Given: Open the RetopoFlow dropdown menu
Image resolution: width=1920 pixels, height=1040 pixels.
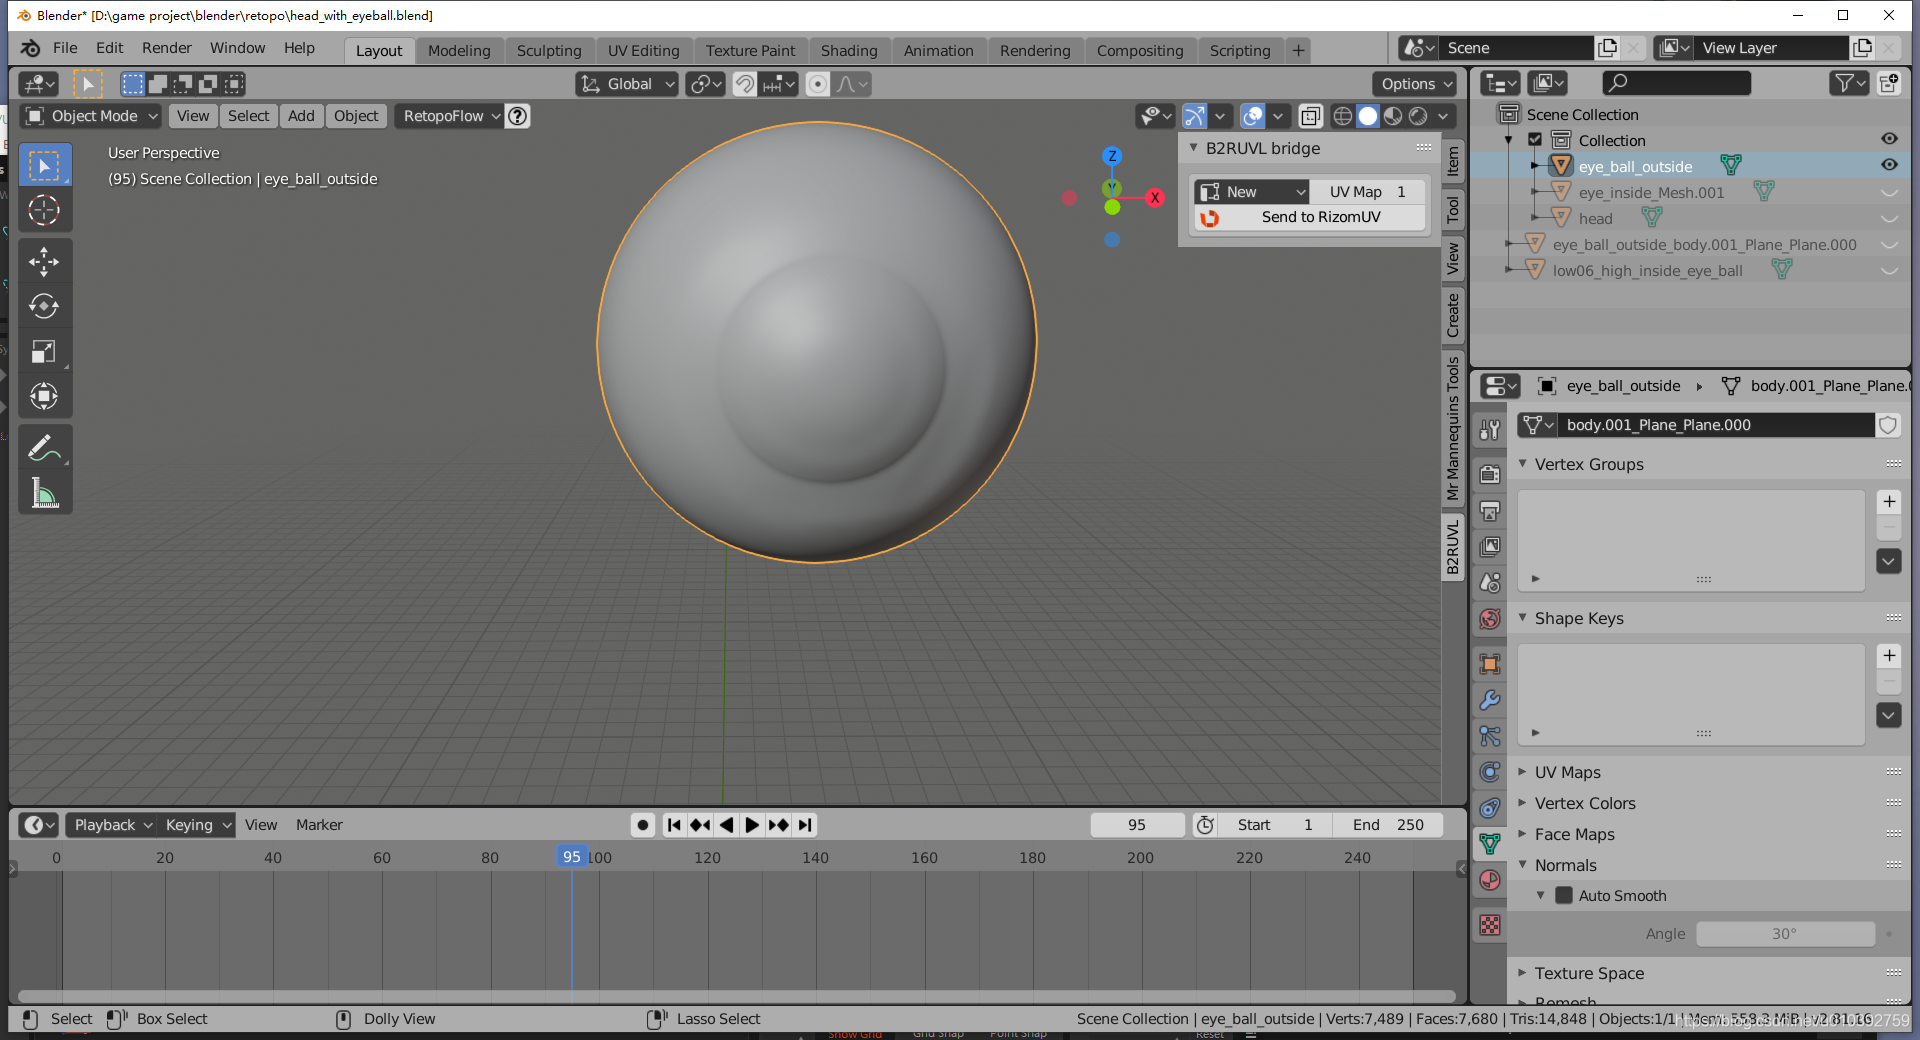Looking at the screenshot, I should 449,116.
